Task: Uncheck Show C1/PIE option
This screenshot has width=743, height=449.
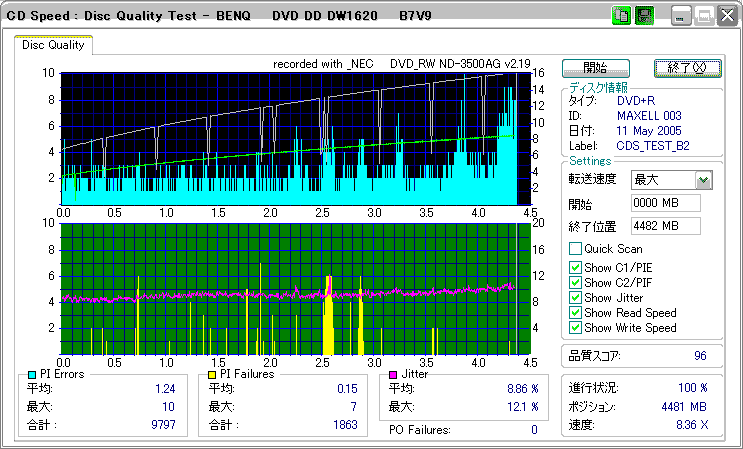Action: tap(575, 266)
